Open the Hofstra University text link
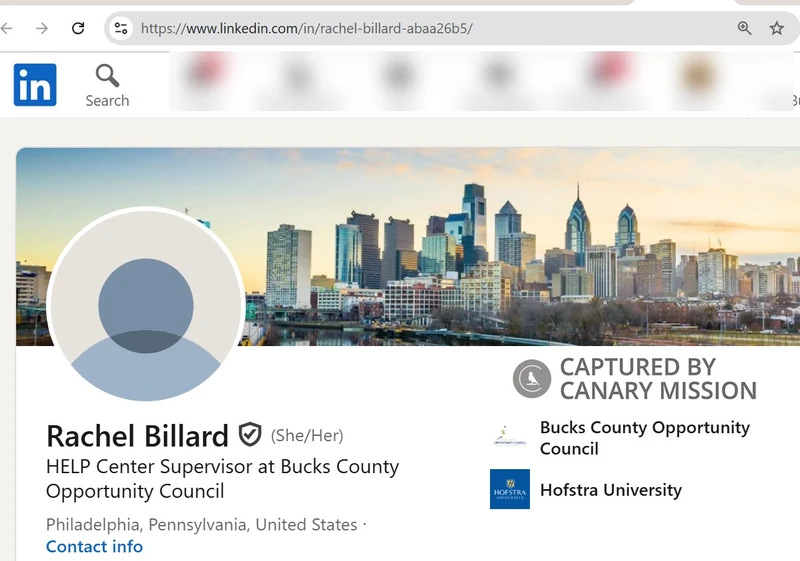The height and width of the screenshot is (561, 800). 610,490
